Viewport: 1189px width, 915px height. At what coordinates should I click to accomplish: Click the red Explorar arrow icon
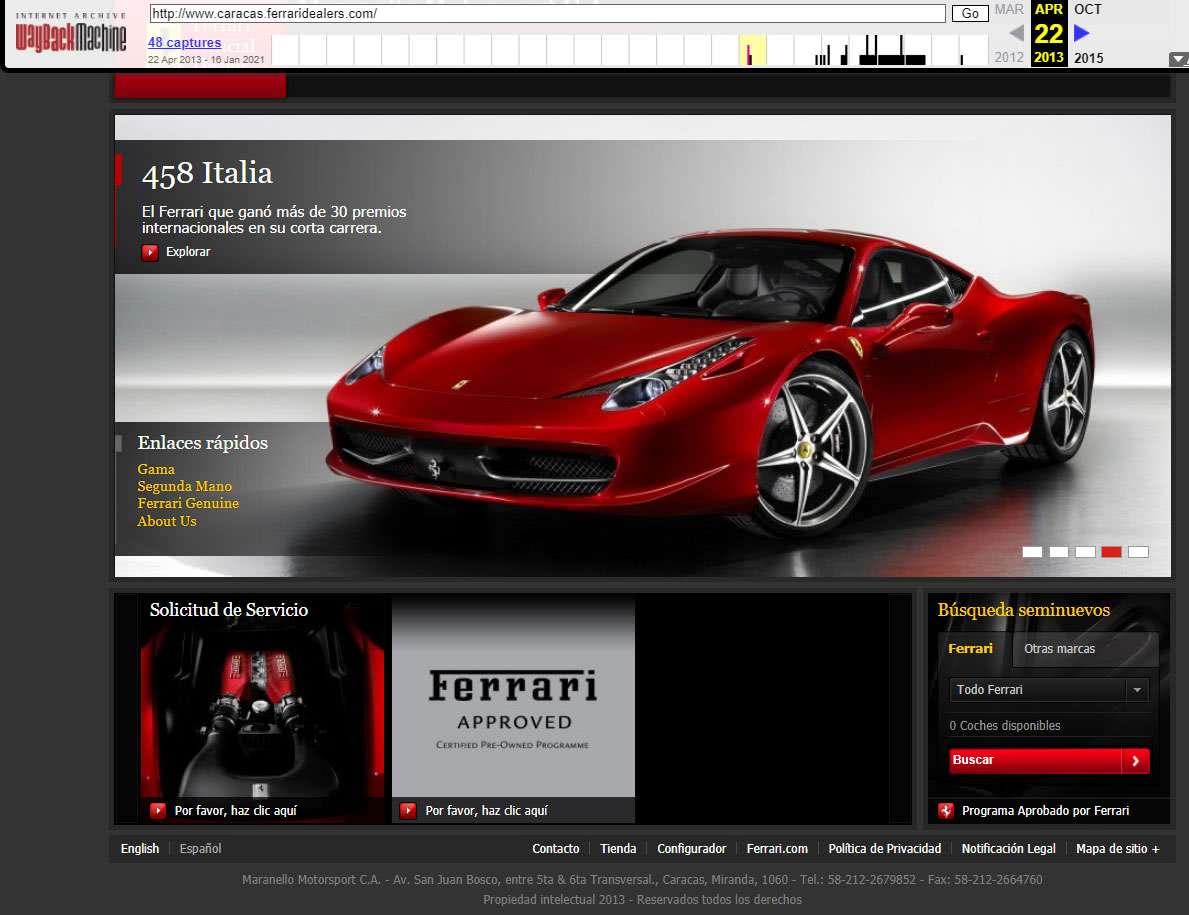click(150, 252)
